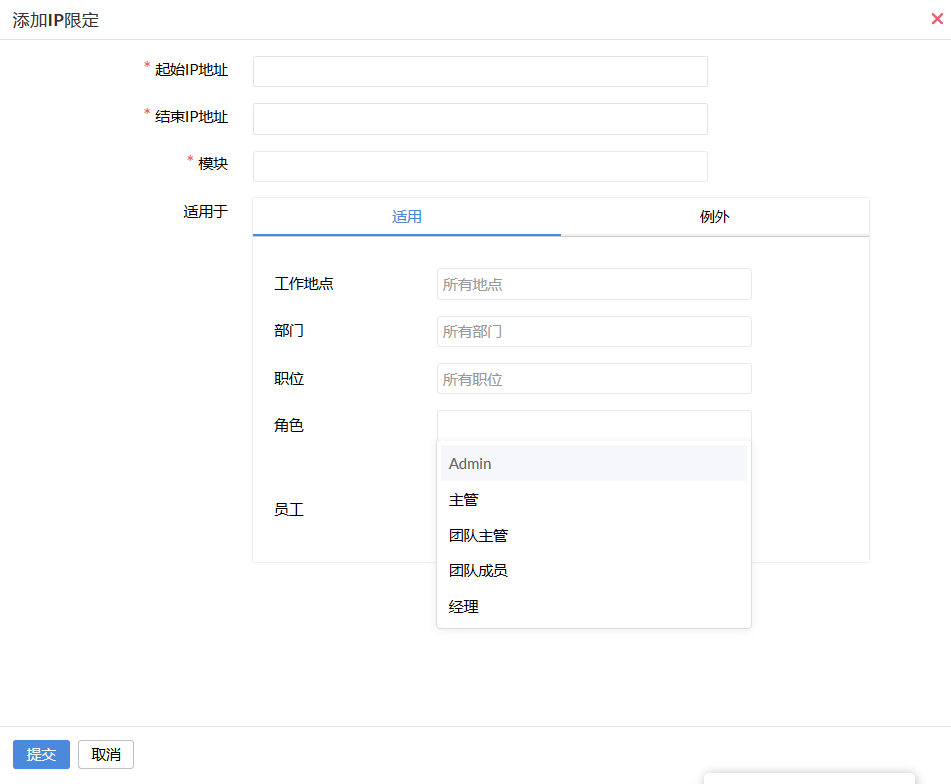Click the 员工 field label
This screenshot has width=951, height=784.
[289, 510]
